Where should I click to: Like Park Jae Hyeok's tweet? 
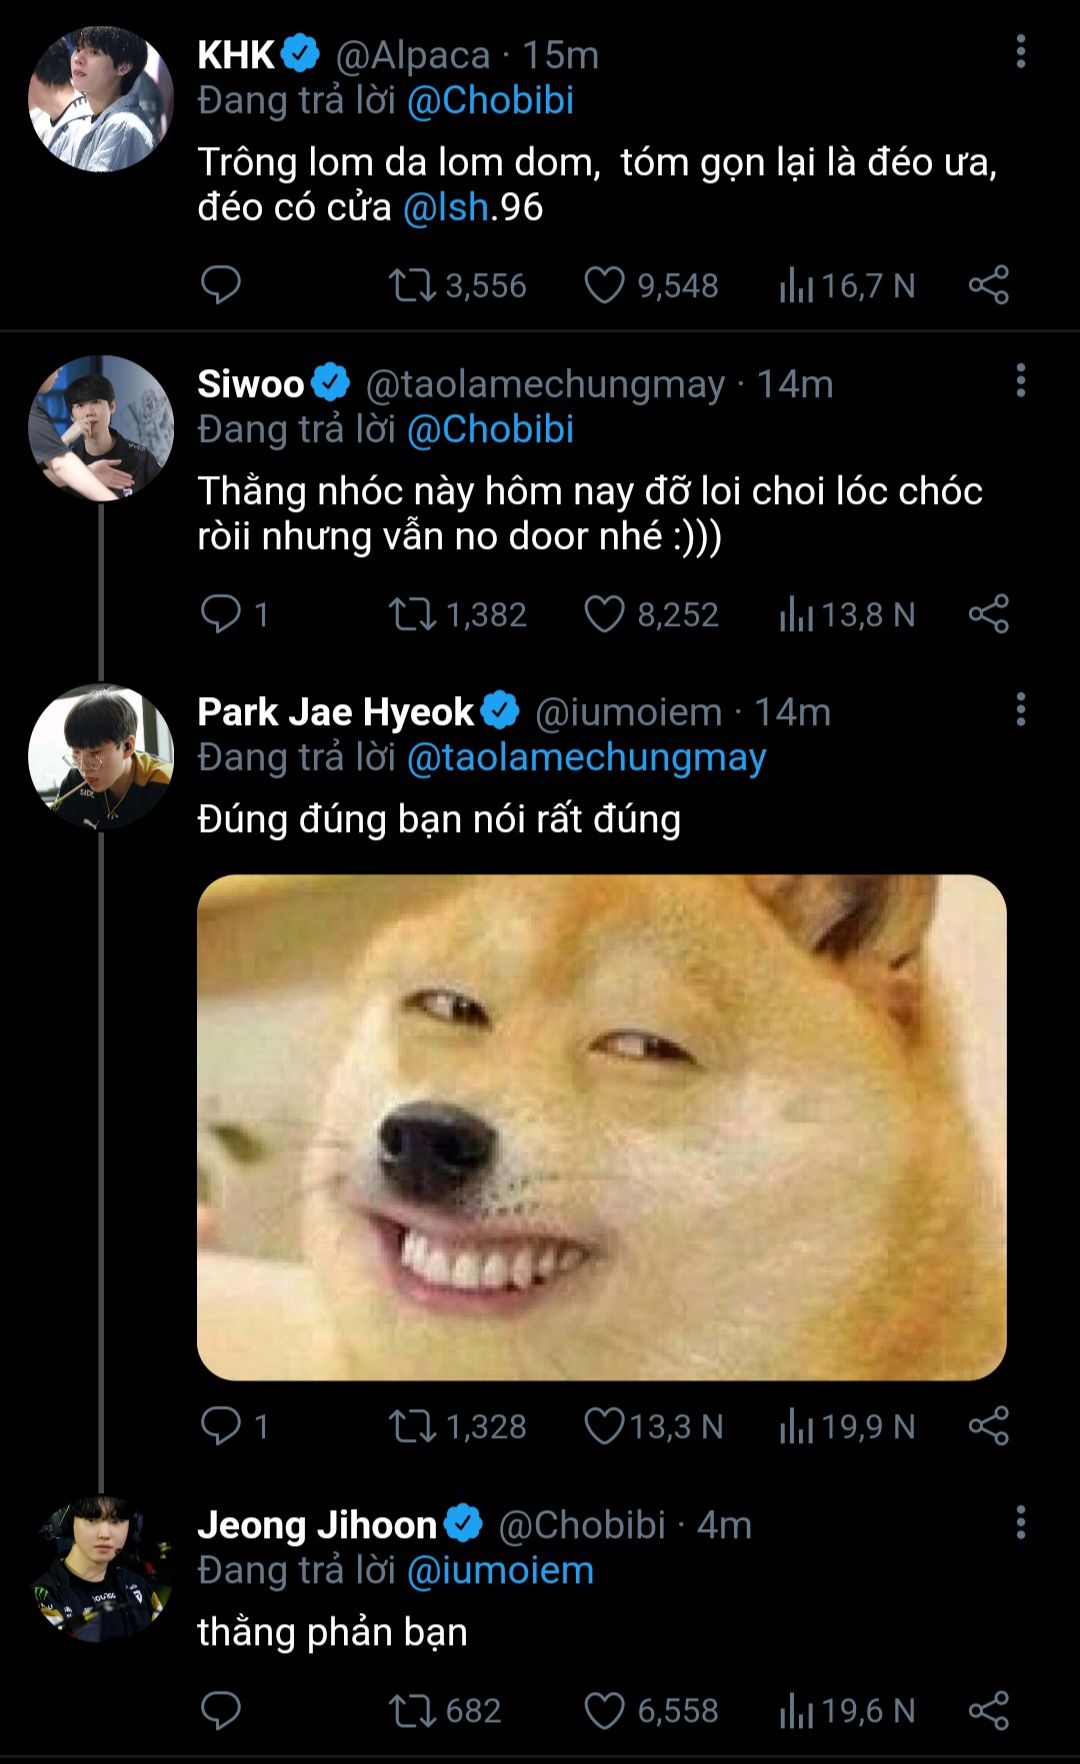tap(604, 1426)
